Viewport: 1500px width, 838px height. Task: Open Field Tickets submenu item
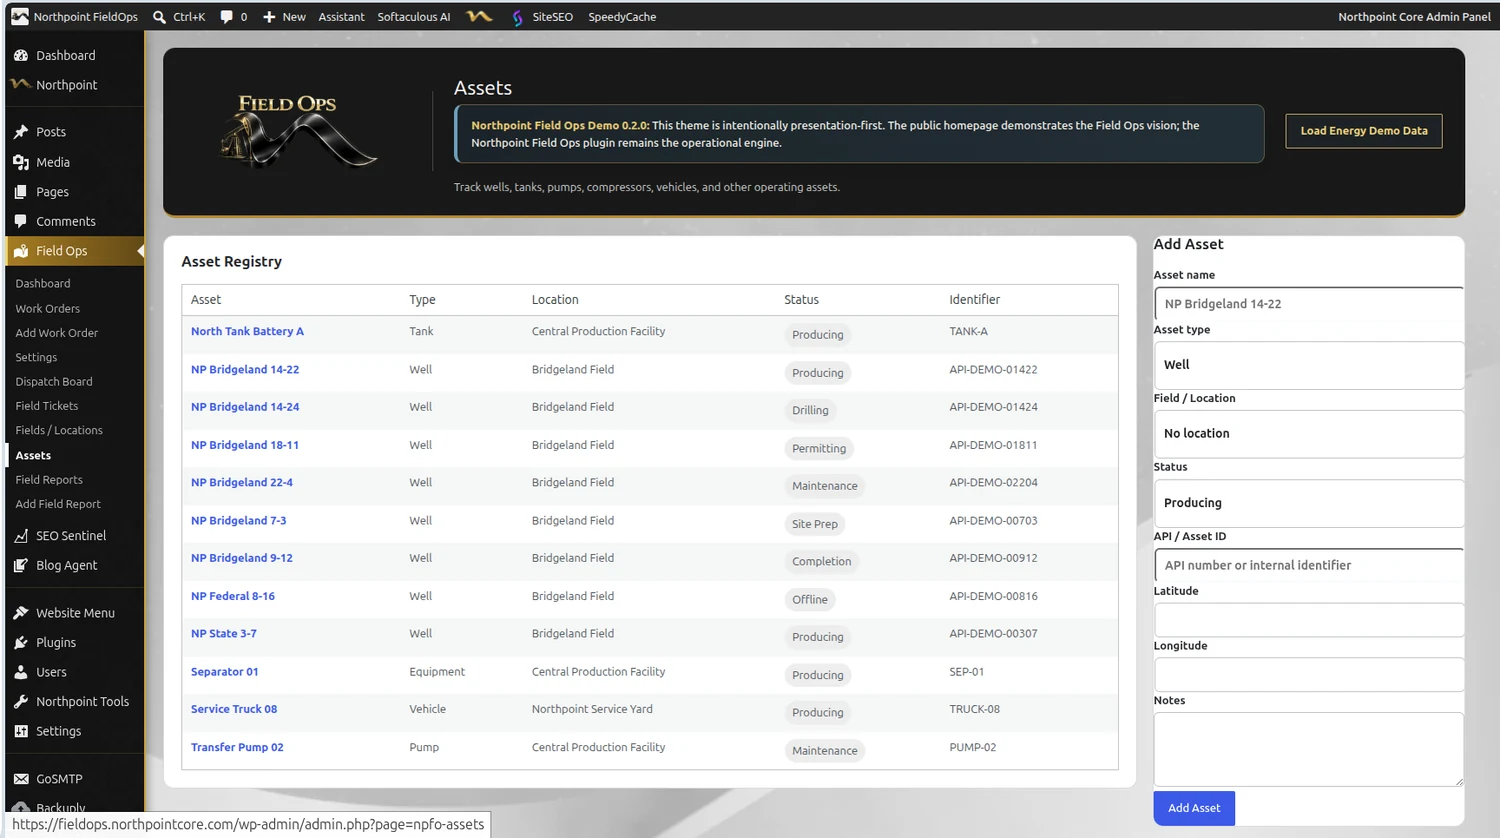point(47,406)
